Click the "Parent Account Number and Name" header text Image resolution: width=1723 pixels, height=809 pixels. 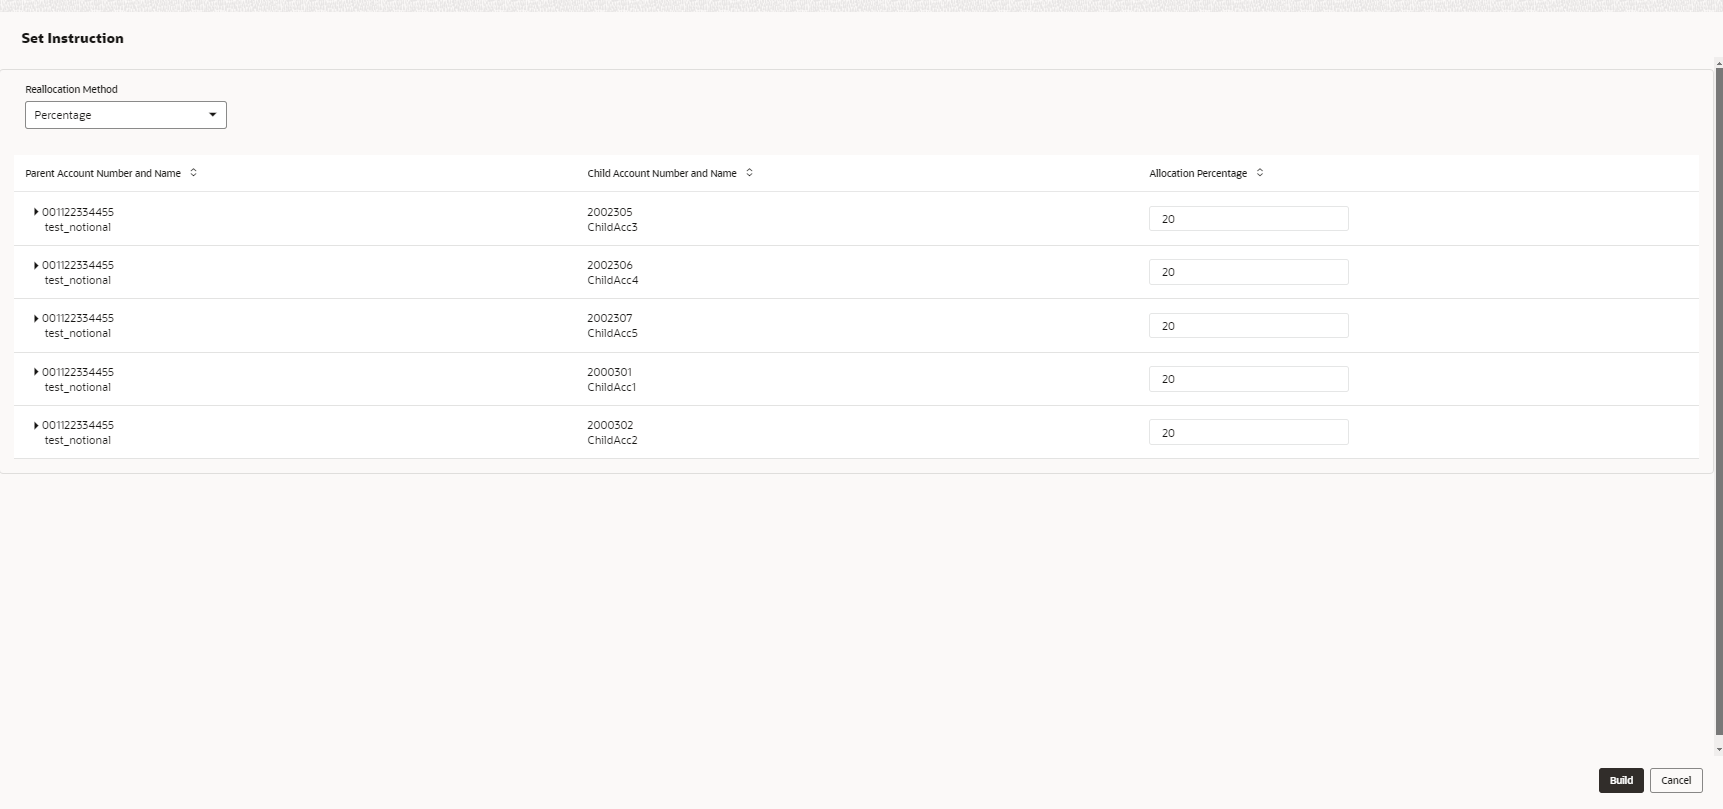[x=103, y=173]
